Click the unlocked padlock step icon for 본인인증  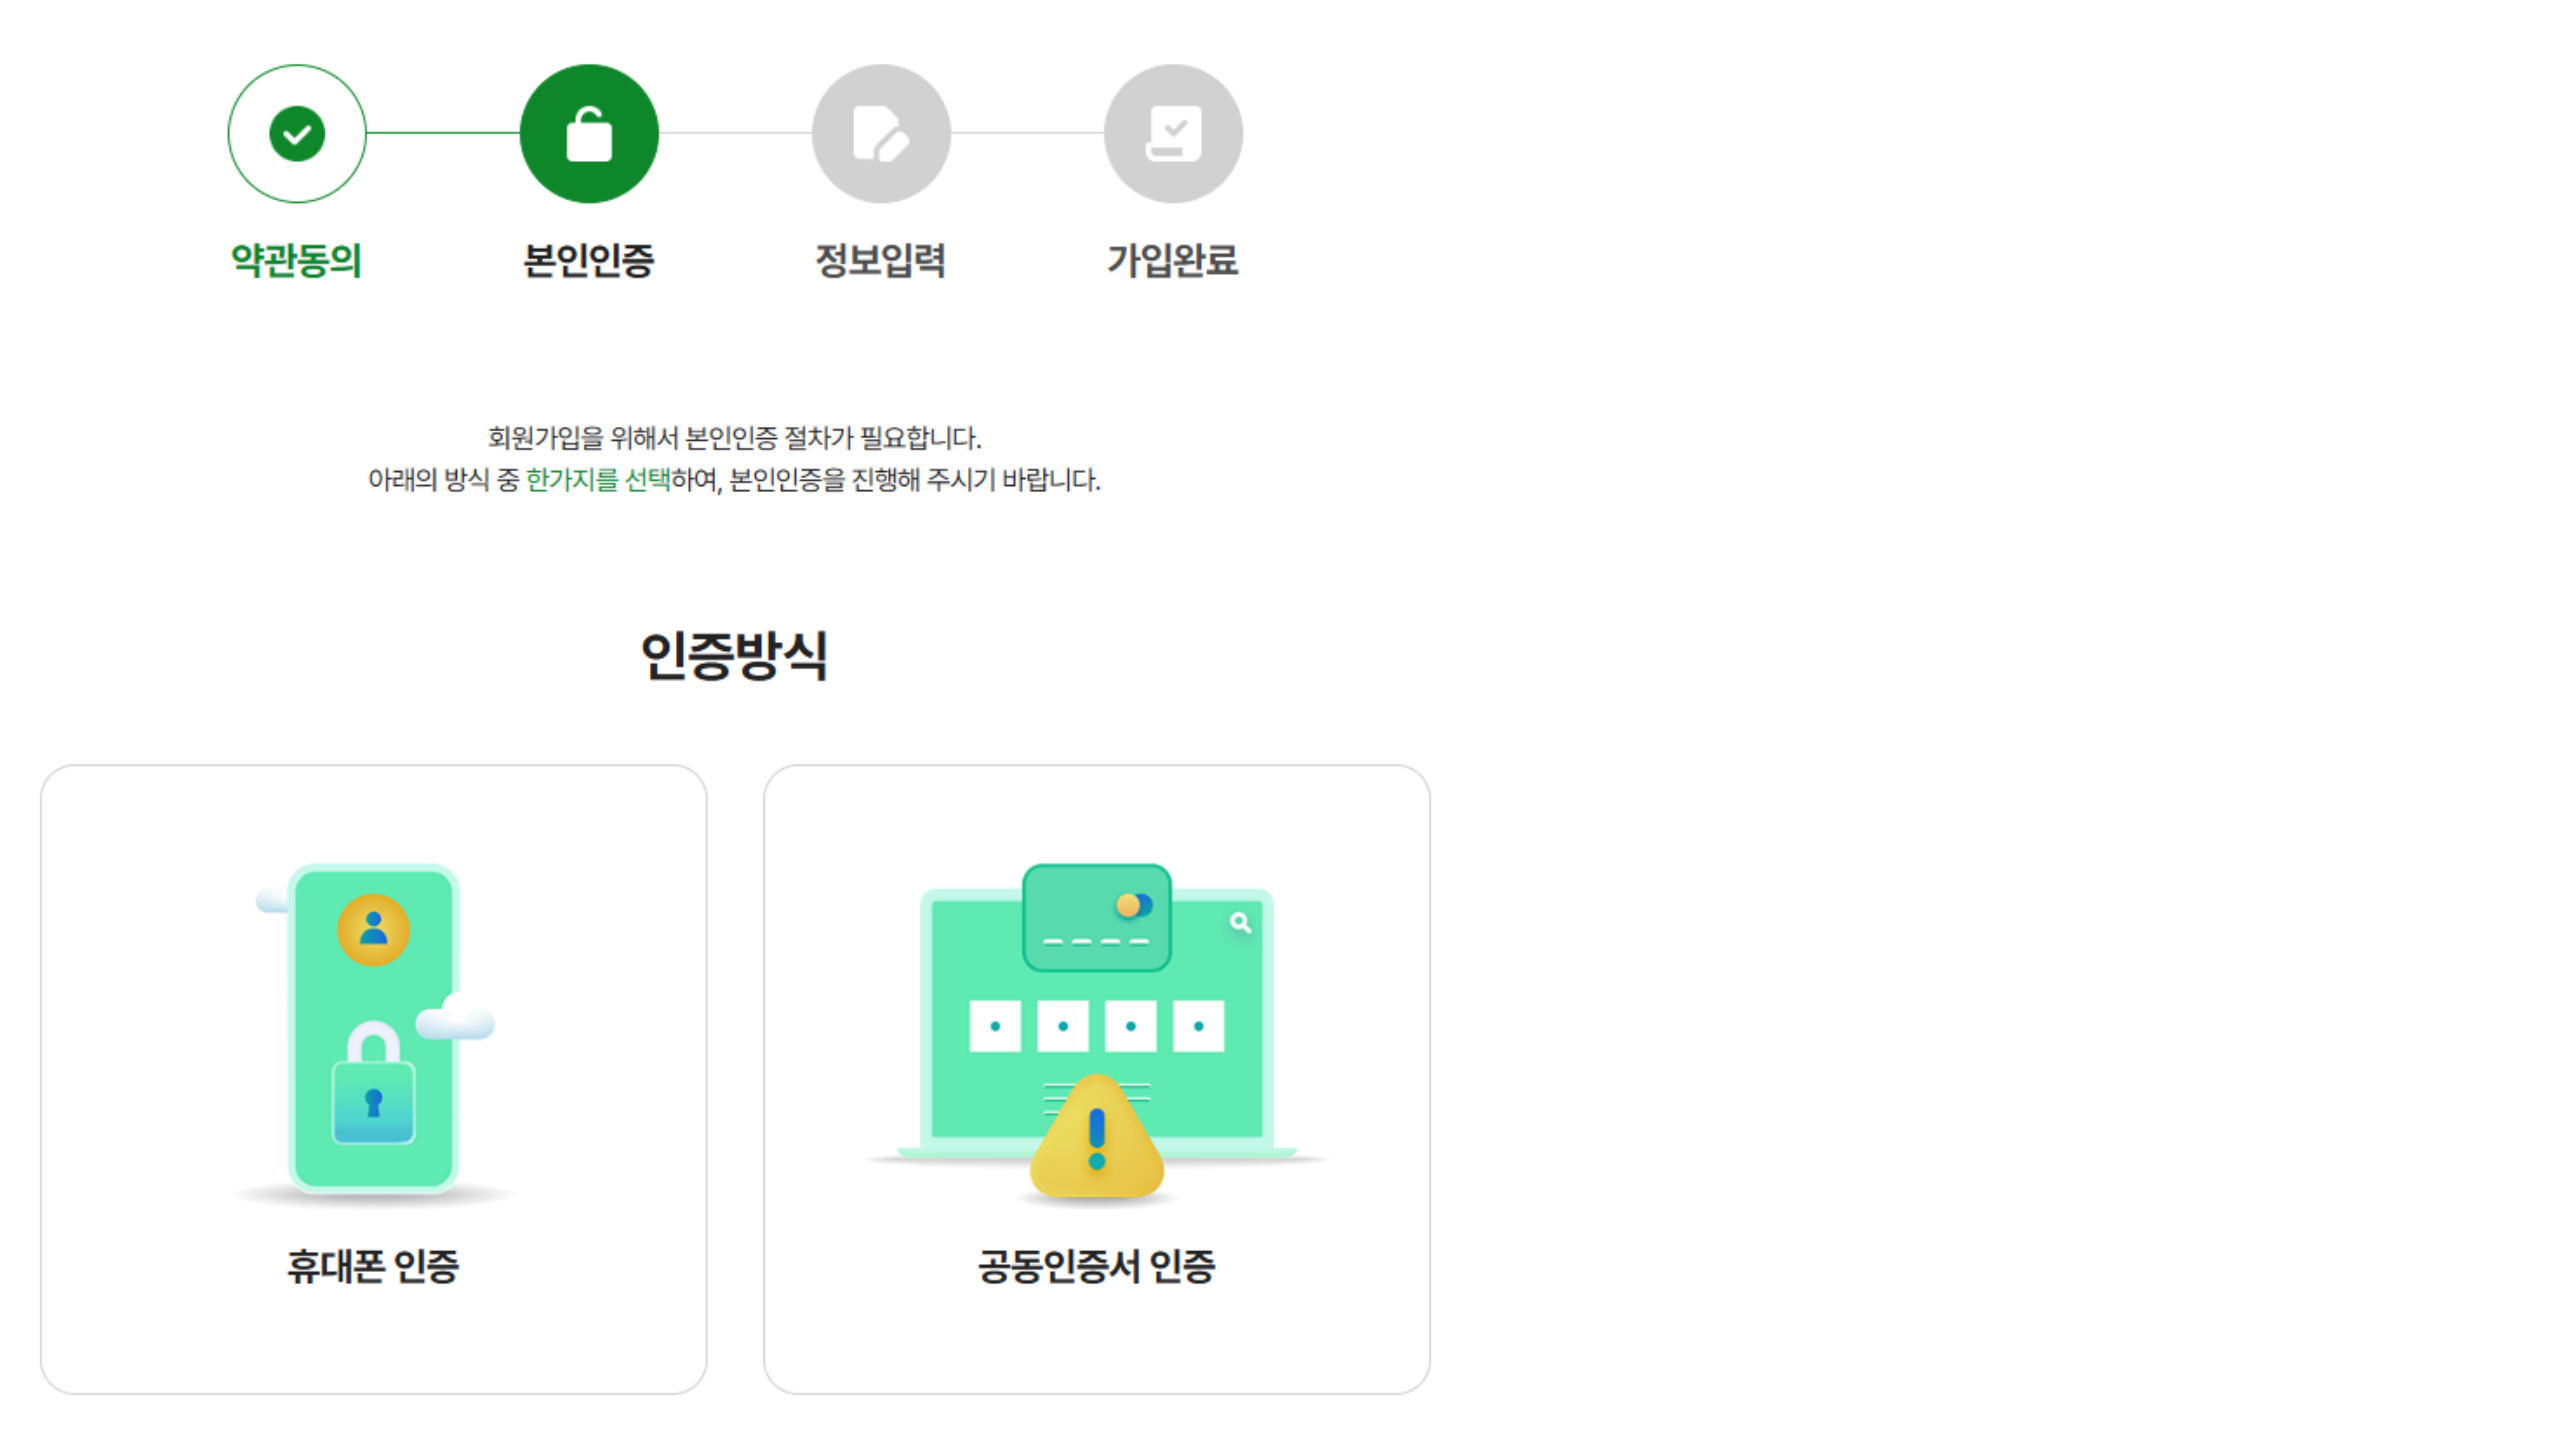click(x=589, y=134)
